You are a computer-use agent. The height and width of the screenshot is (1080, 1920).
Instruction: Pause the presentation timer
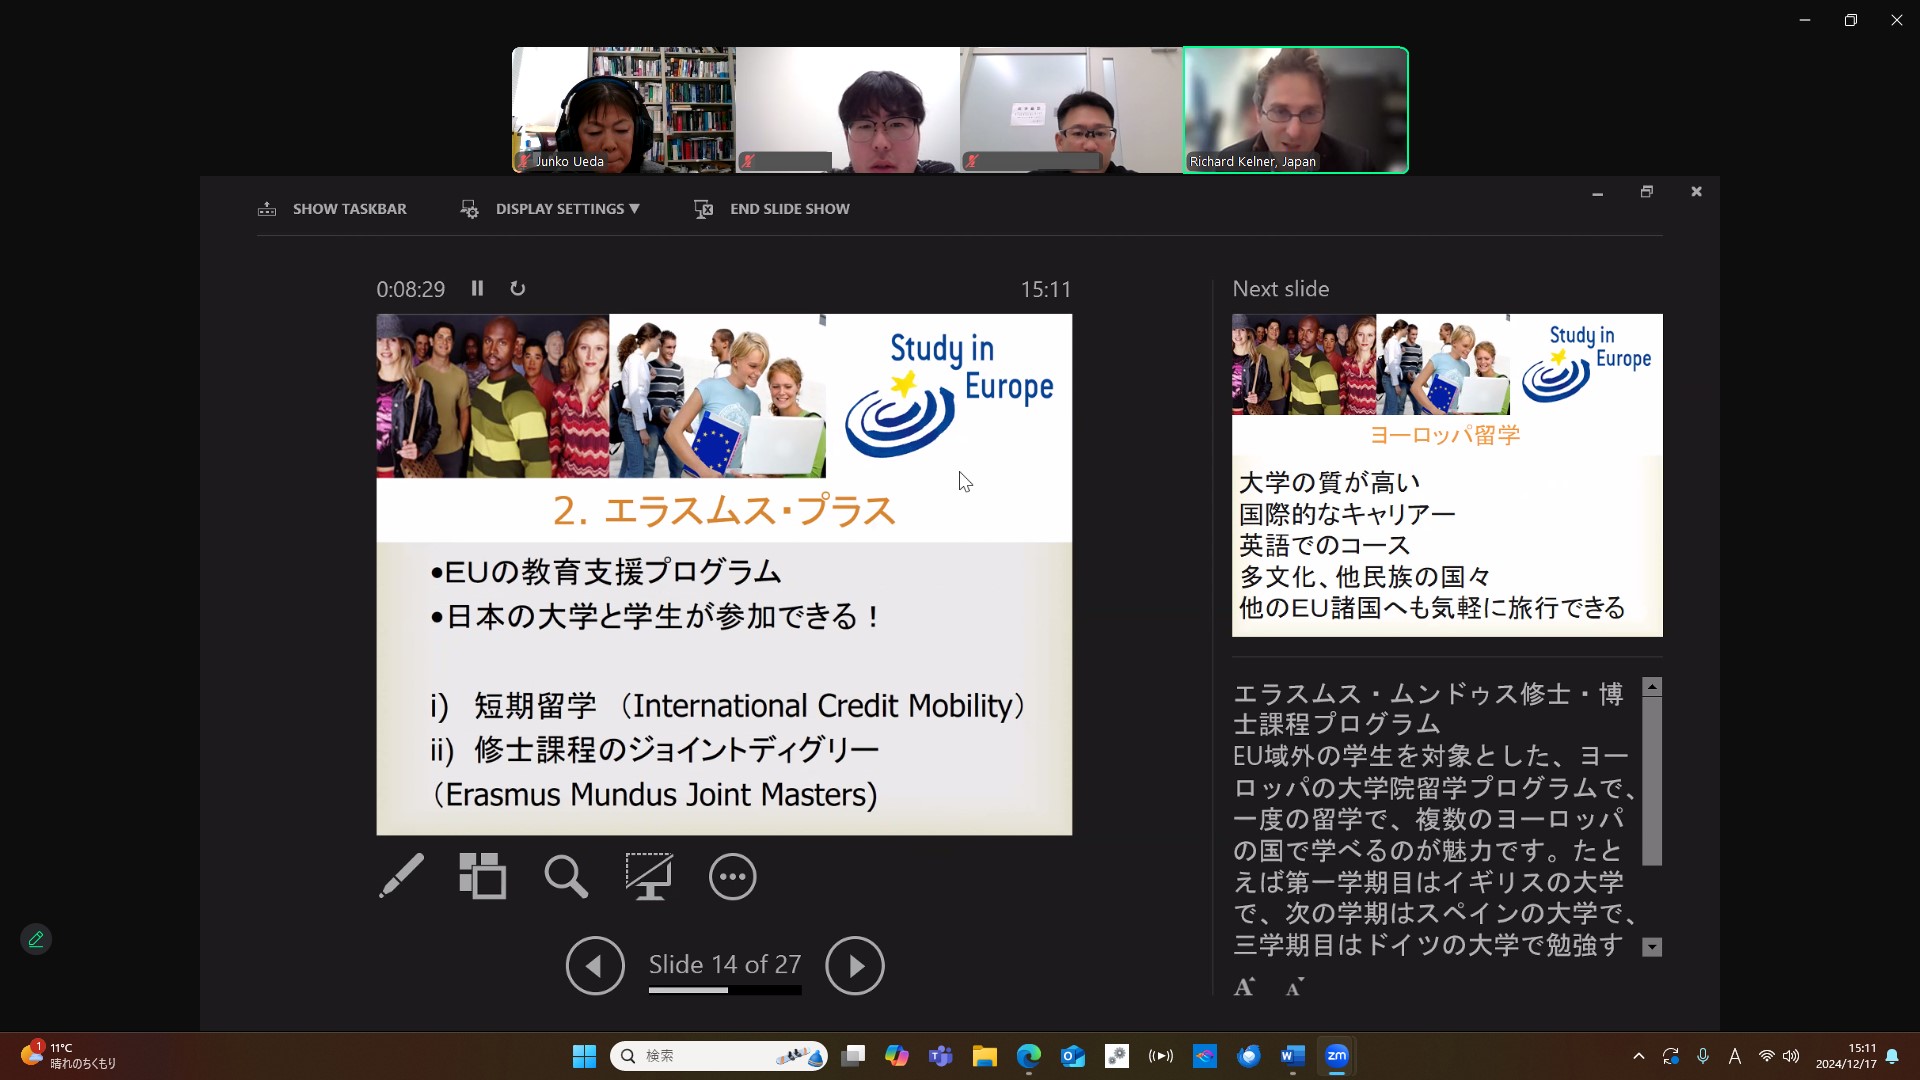(477, 288)
